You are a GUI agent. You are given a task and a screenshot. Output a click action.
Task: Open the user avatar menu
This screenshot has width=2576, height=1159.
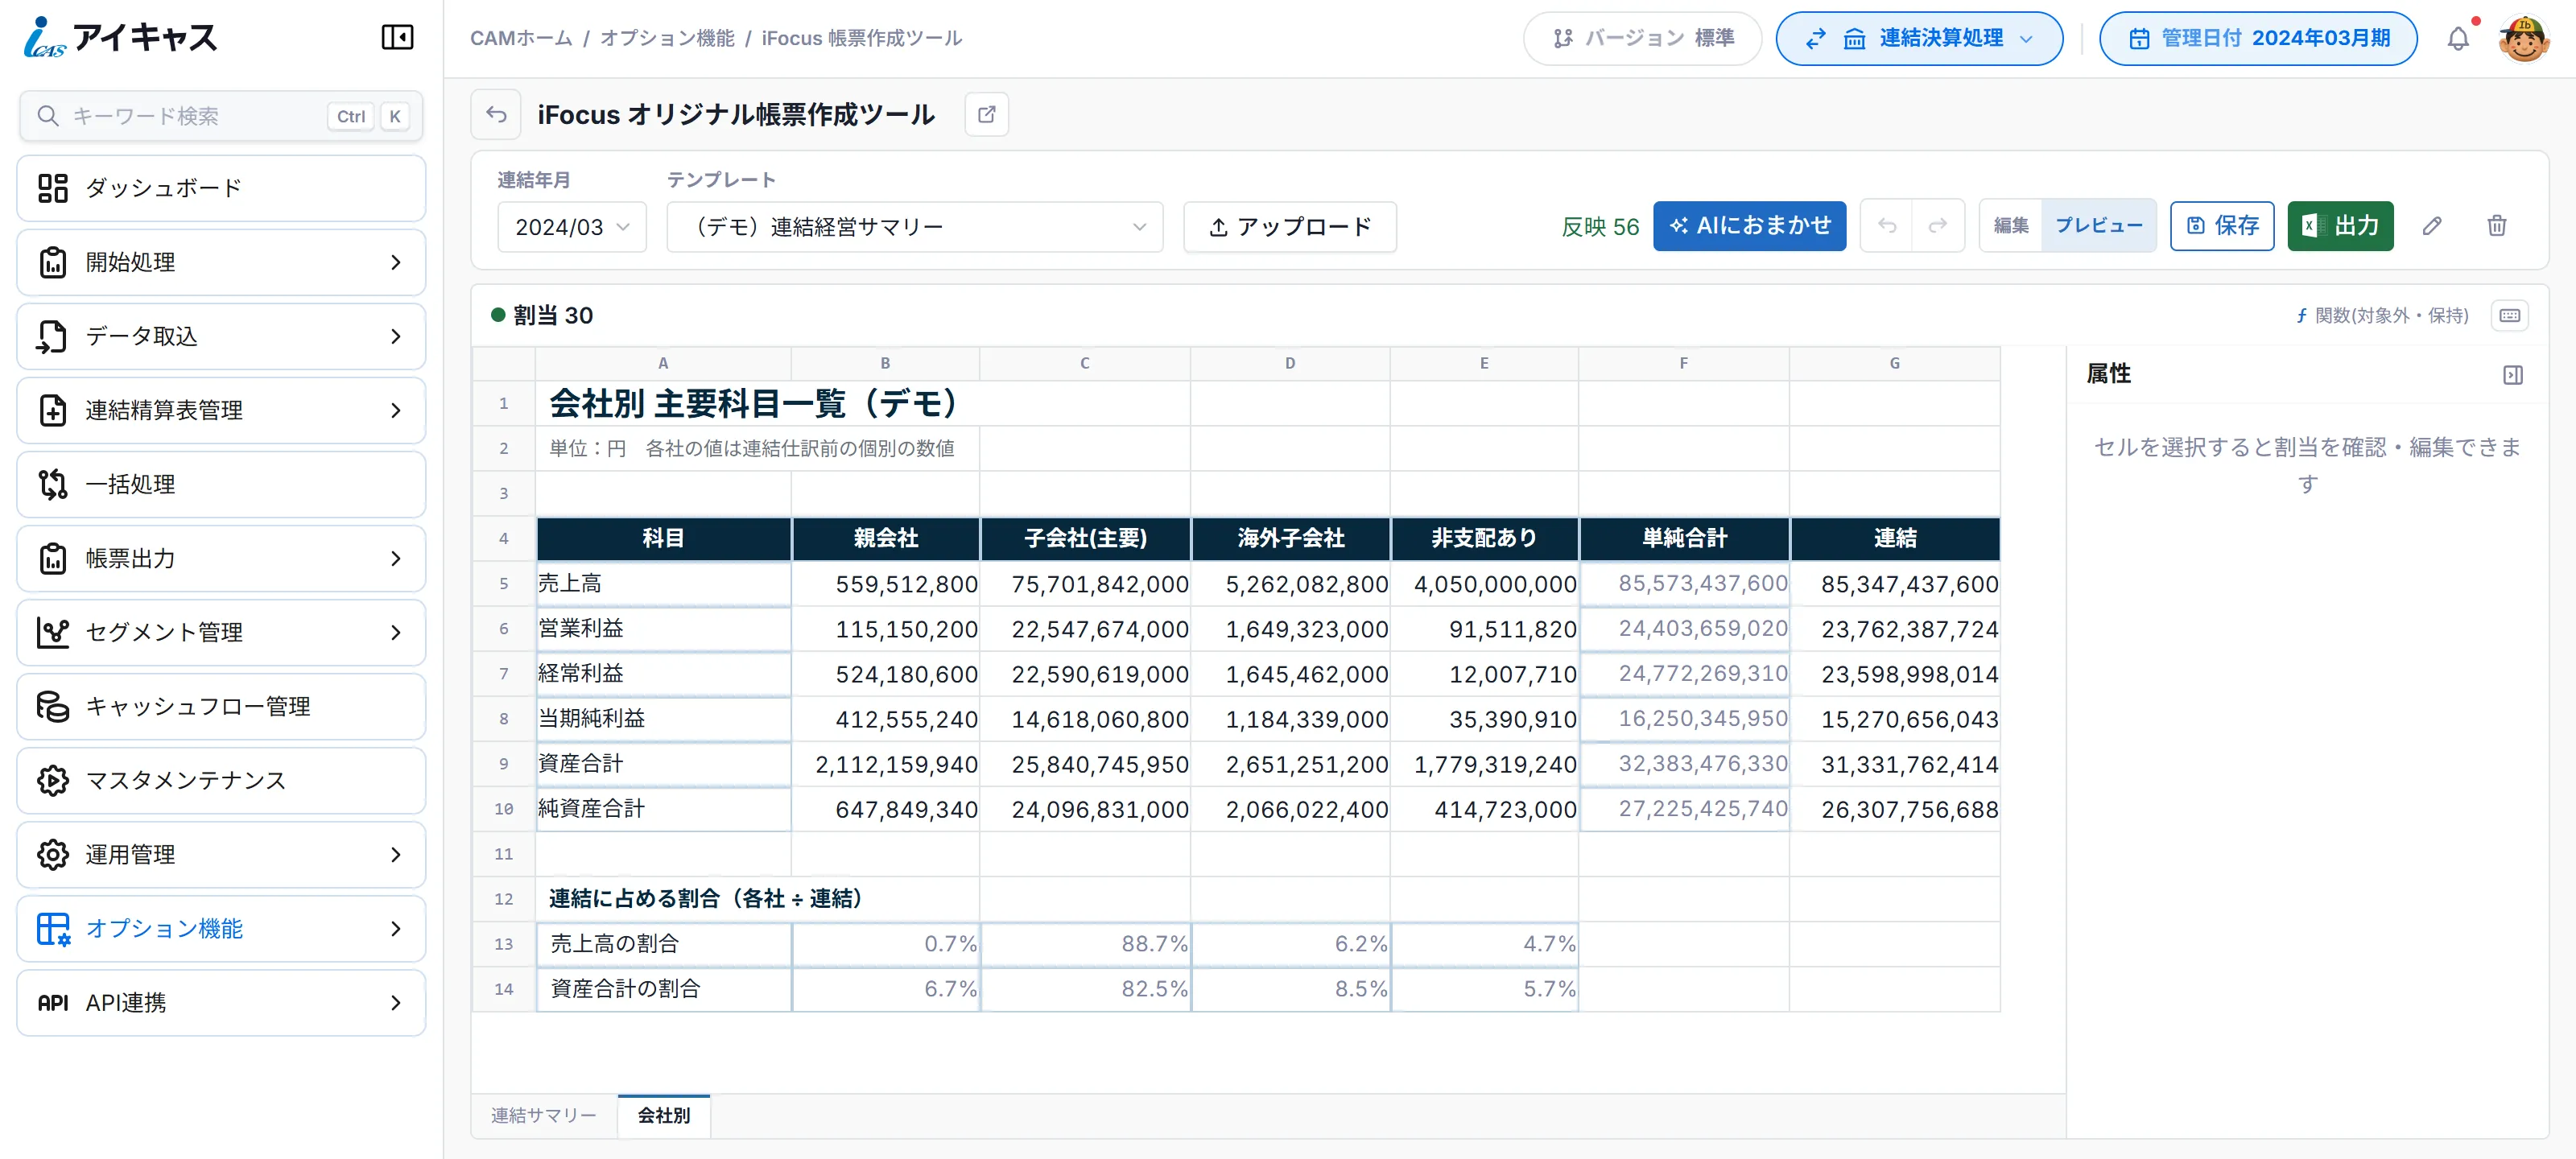[2523, 39]
